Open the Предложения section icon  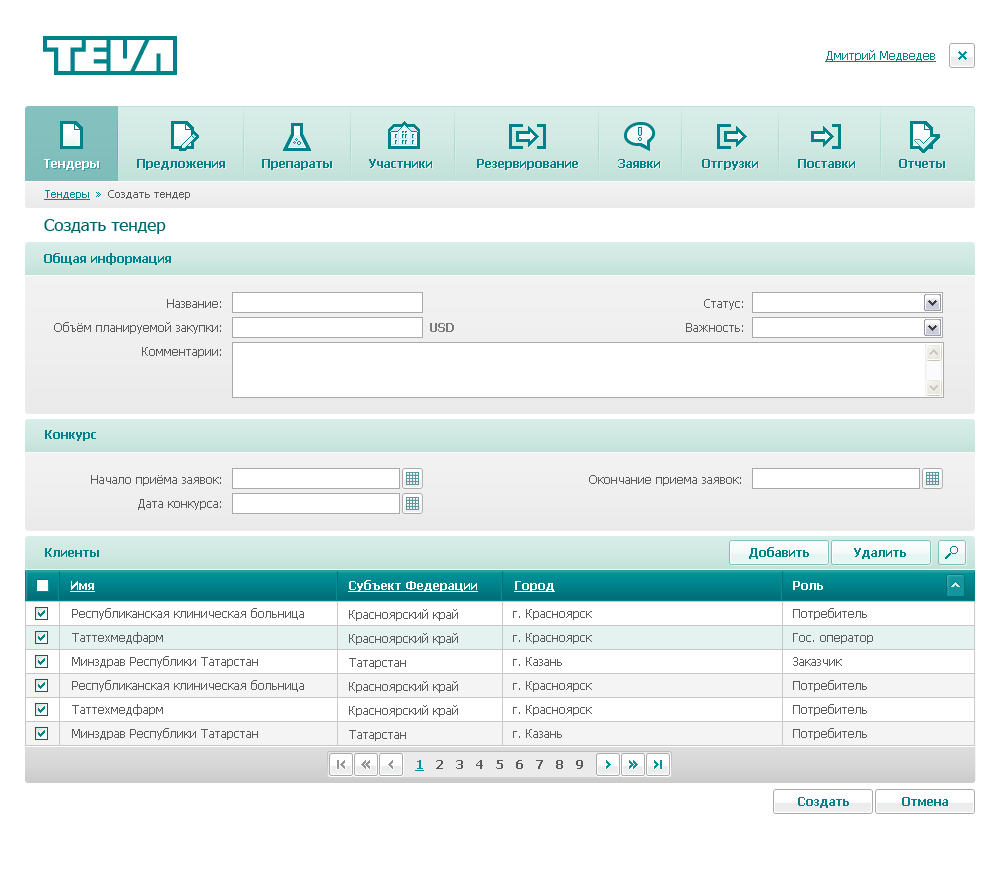182,136
